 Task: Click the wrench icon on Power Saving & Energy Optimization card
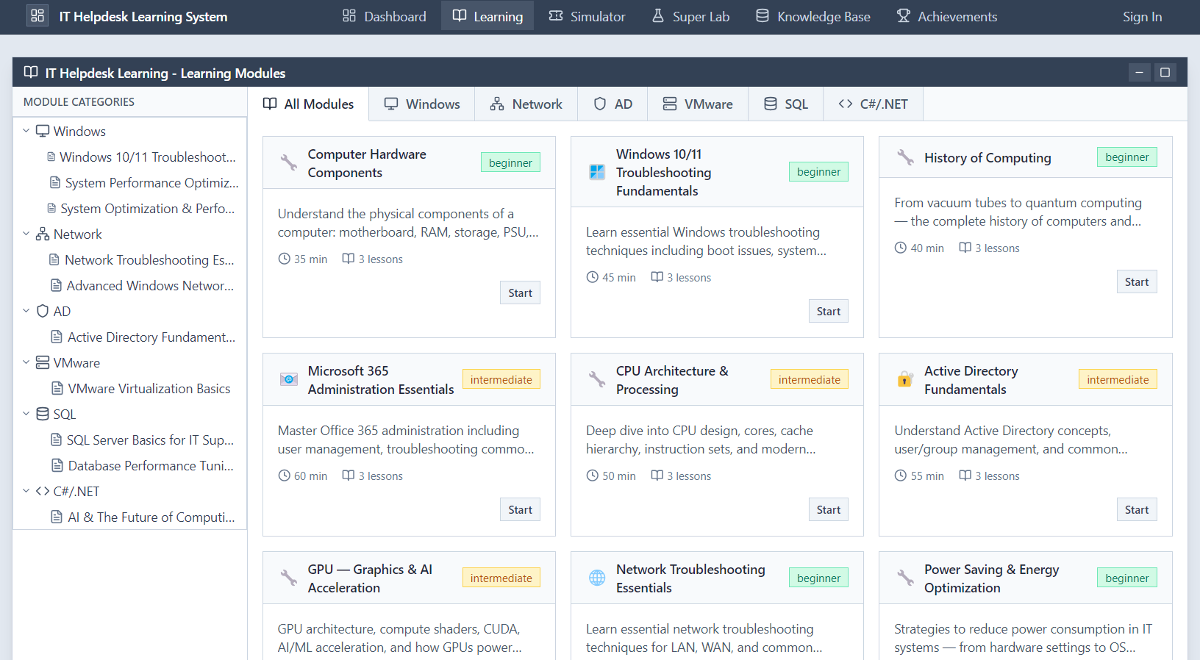click(905, 578)
